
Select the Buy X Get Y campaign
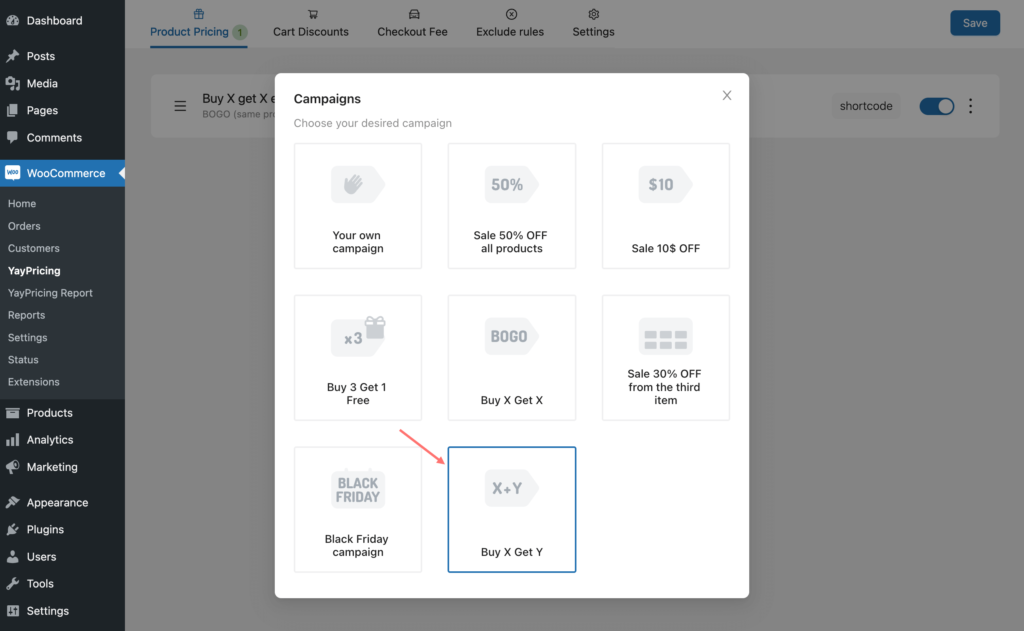click(512, 510)
